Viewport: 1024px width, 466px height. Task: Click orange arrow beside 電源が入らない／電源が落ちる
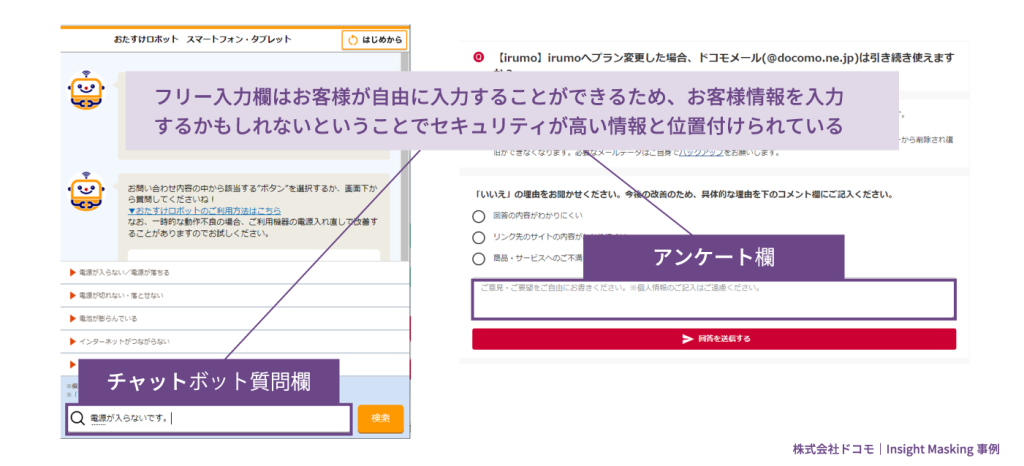click(x=73, y=273)
